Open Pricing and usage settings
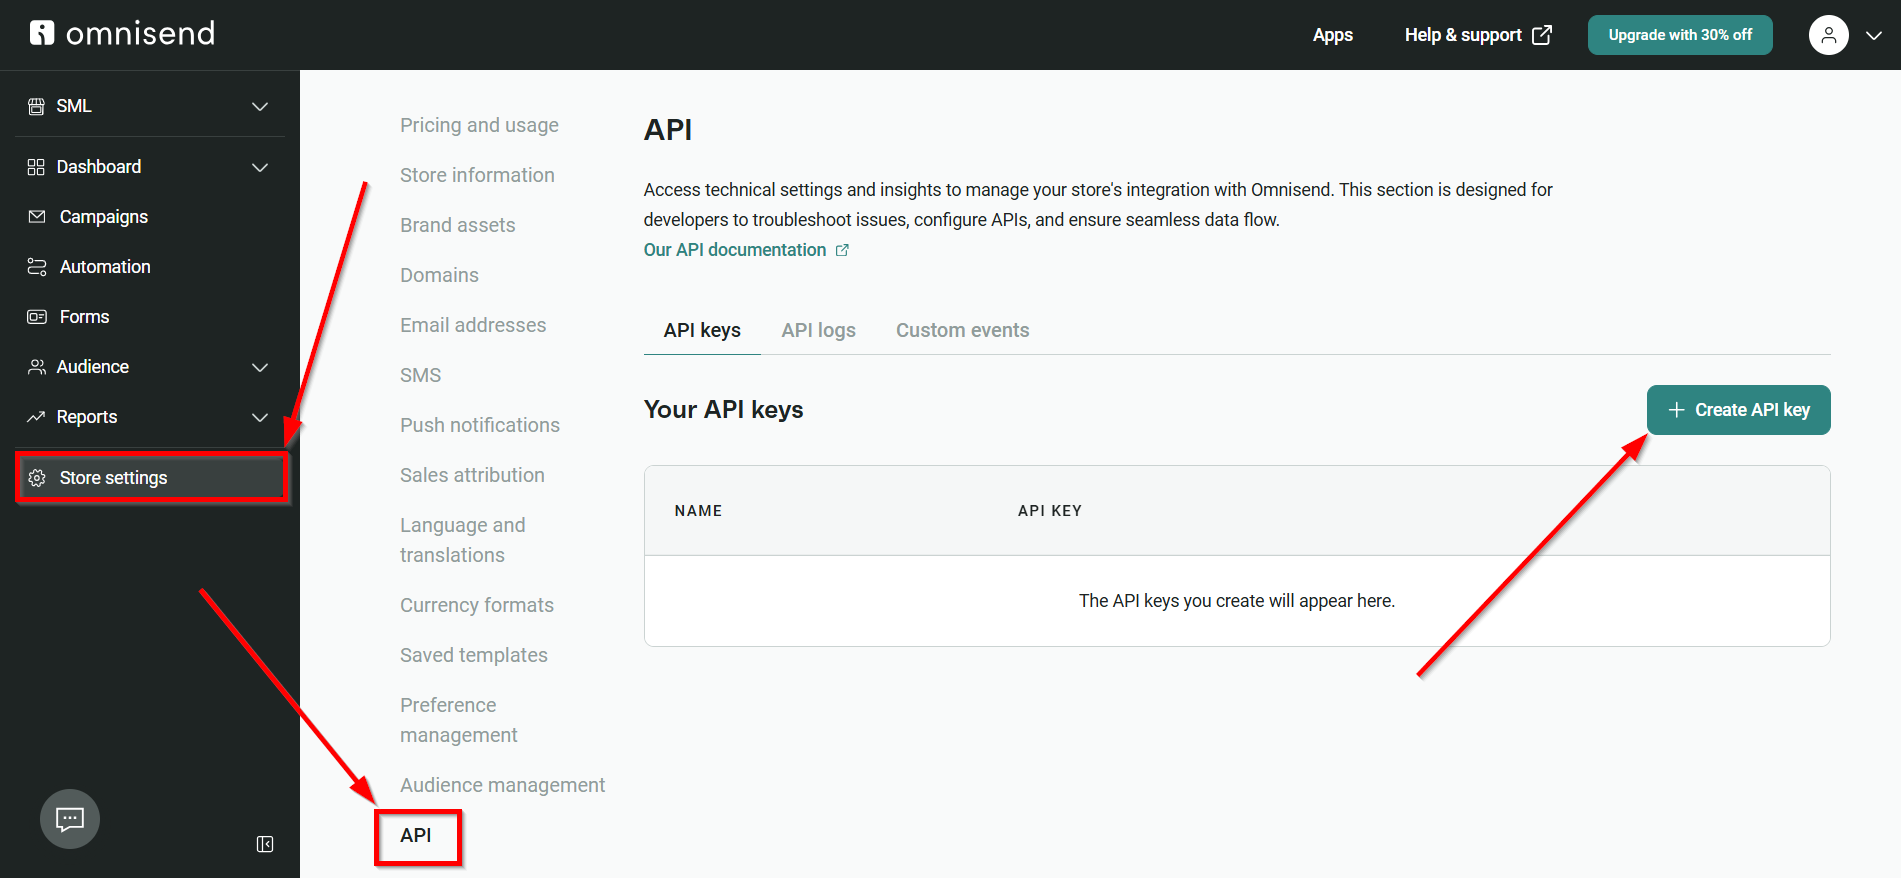1901x878 pixels. (479, 125)
